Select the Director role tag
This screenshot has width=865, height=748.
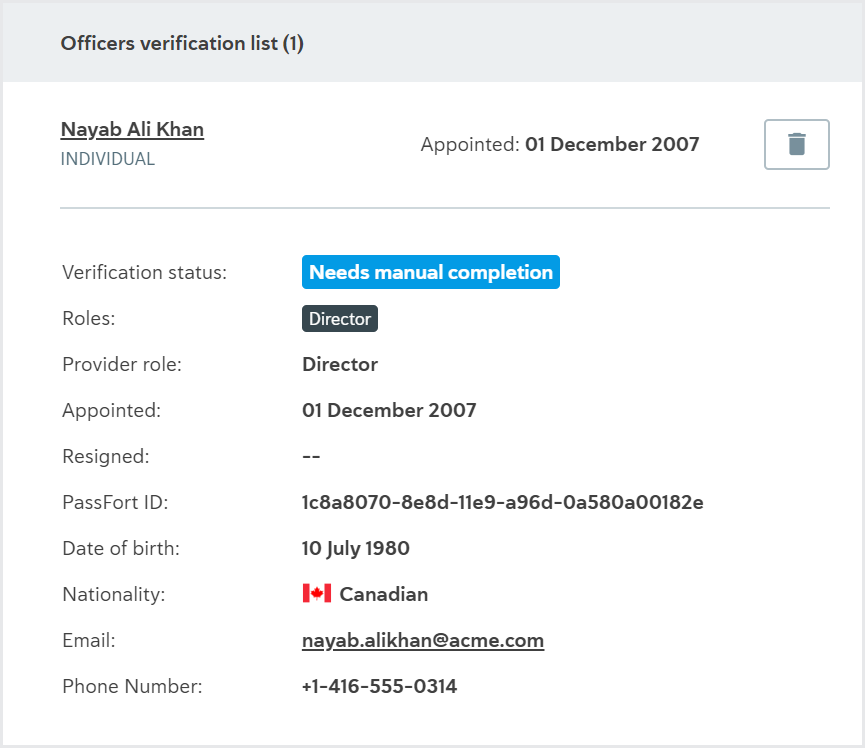[x=340, y=319]
